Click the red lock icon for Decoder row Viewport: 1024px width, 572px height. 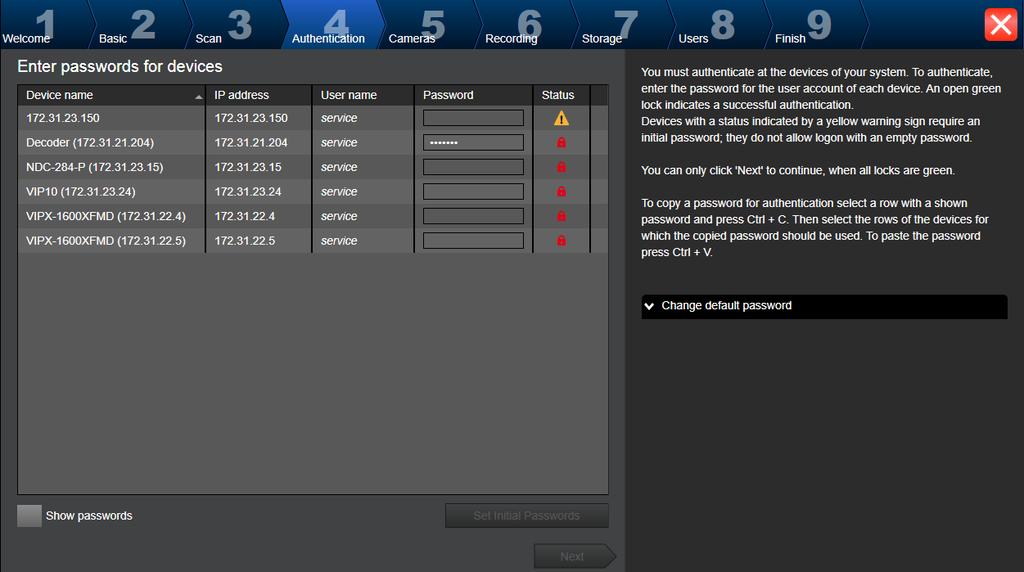point(561,142)
